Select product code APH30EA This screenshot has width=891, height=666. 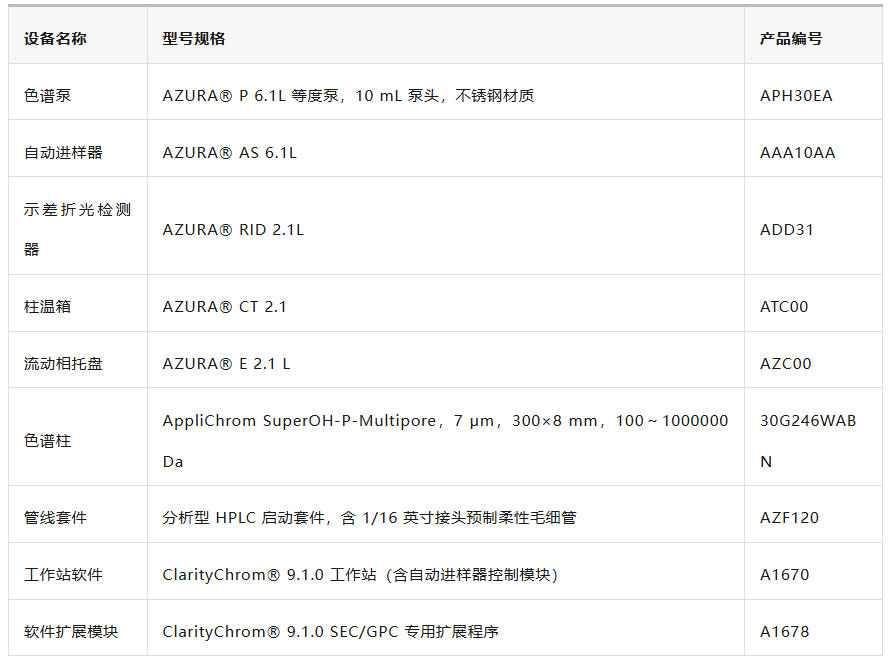(813, 92)
